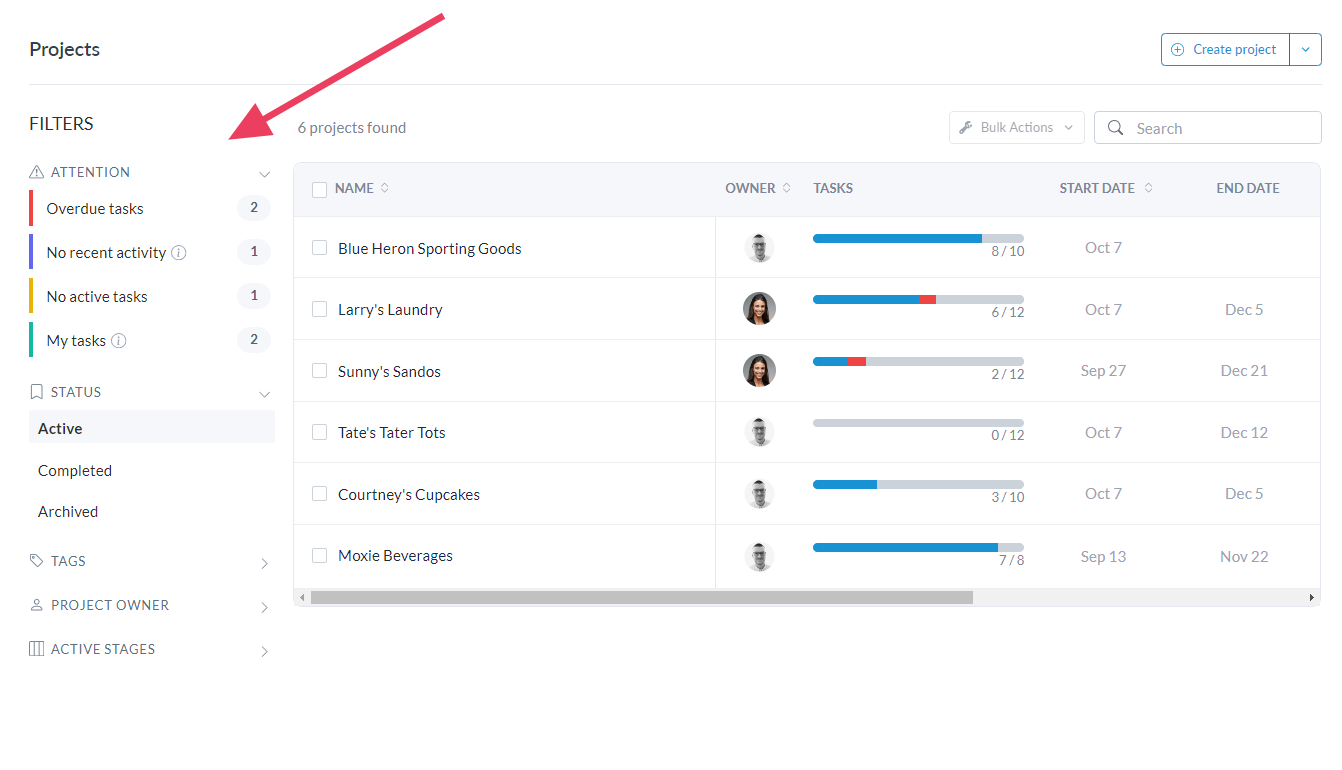
Task: Open the Create project dropdown arrow
Action: point(1305,49)
